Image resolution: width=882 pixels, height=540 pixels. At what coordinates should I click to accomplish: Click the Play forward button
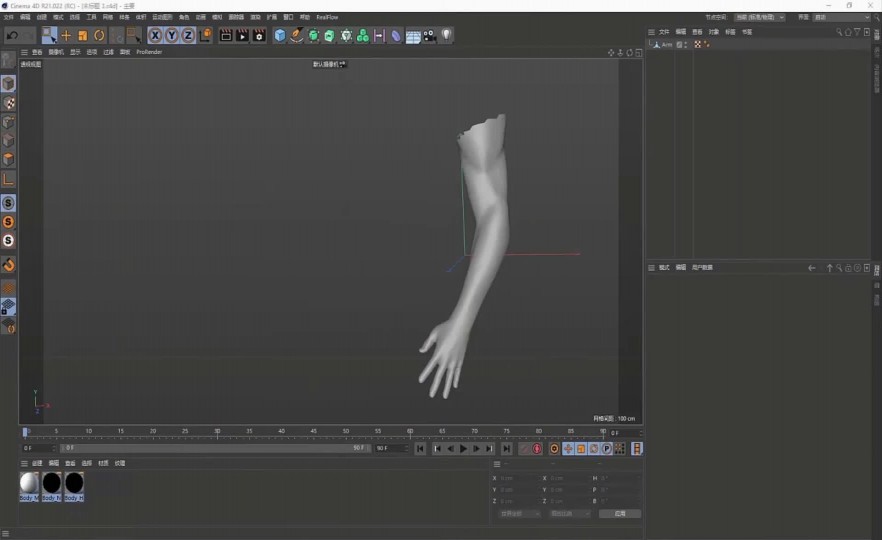pos(463,449)
